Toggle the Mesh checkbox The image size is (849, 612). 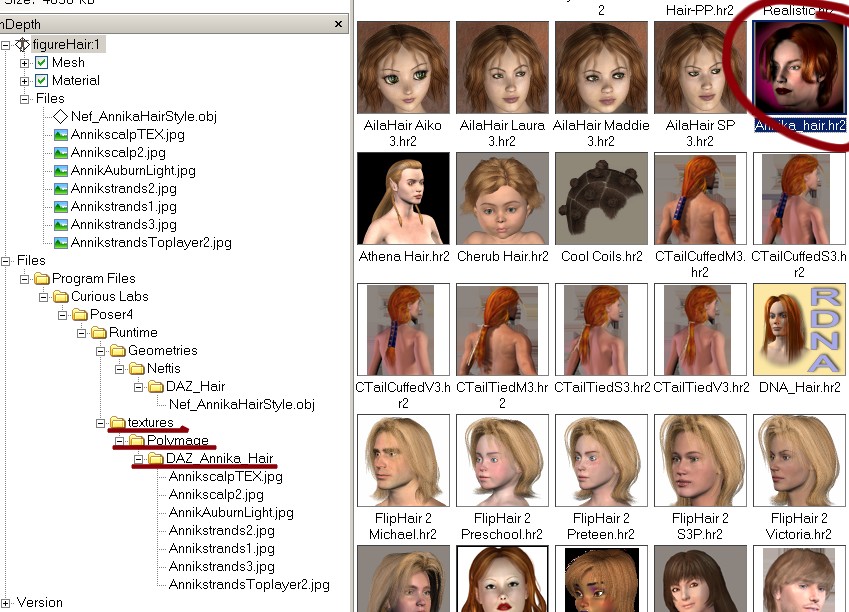pyautogui.click(x=41, y=63)
